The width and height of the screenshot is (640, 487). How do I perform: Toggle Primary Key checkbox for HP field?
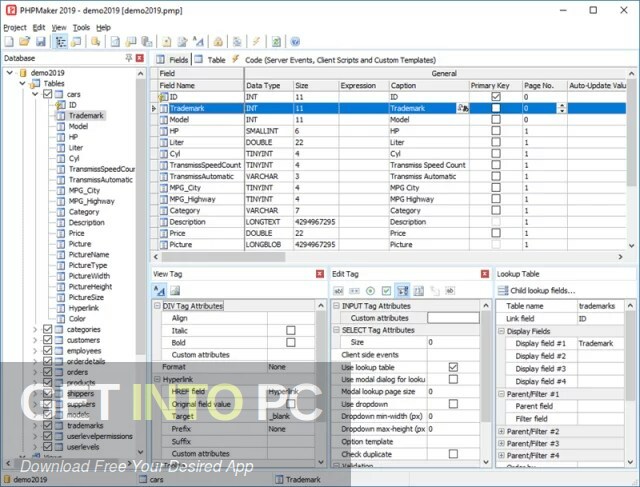[x=496, y=131]
